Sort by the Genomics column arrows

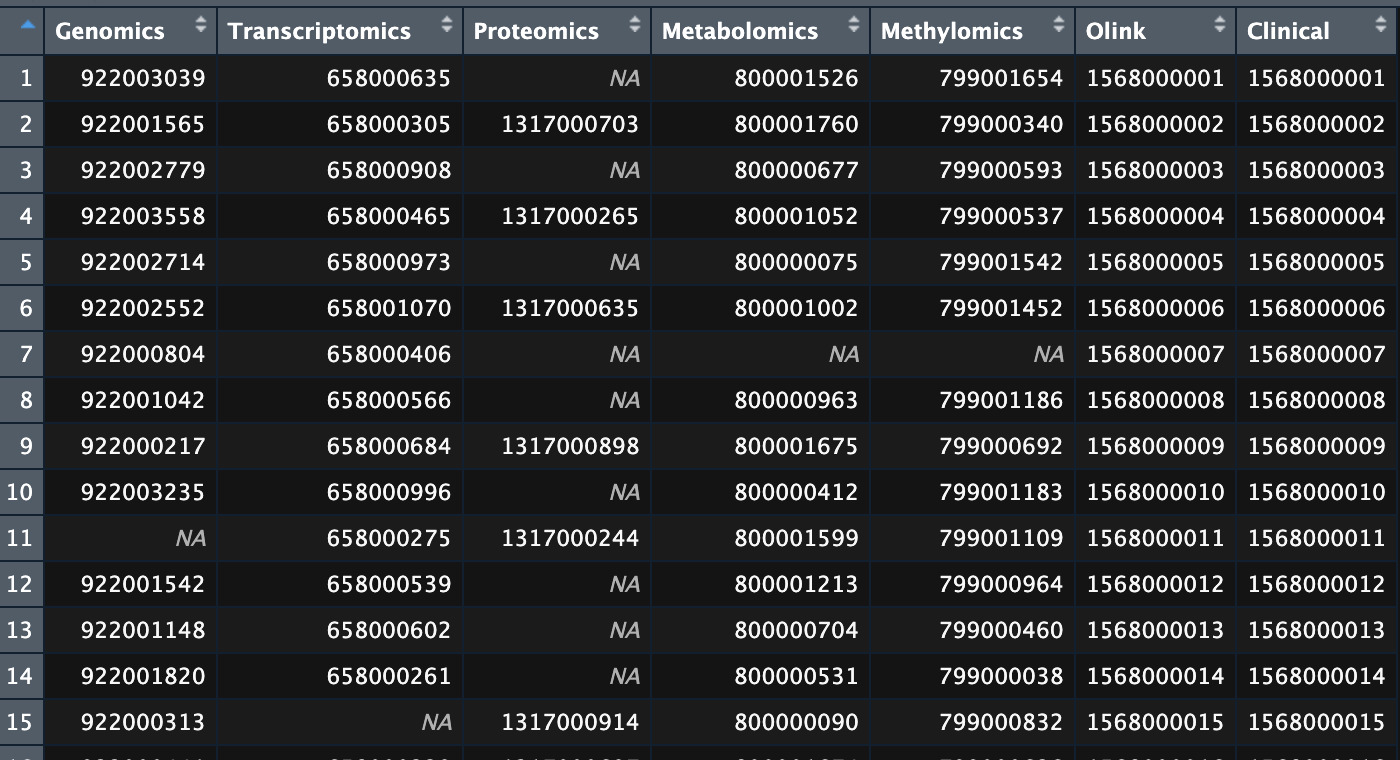tap(201, 25)
